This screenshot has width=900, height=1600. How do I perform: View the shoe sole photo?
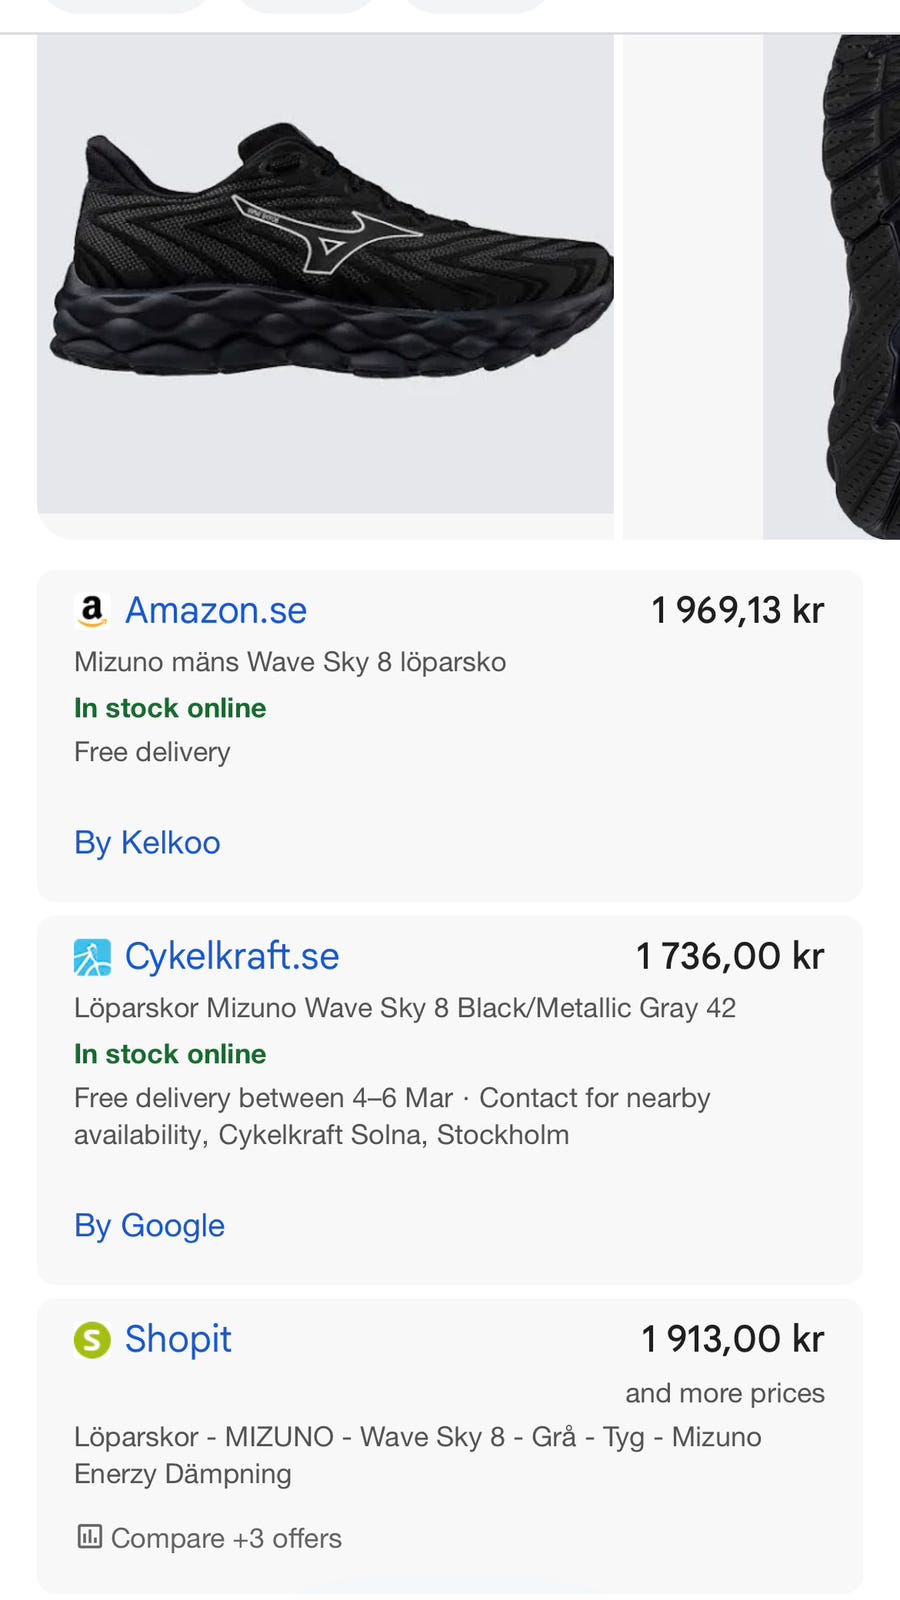tap(840, 285)
